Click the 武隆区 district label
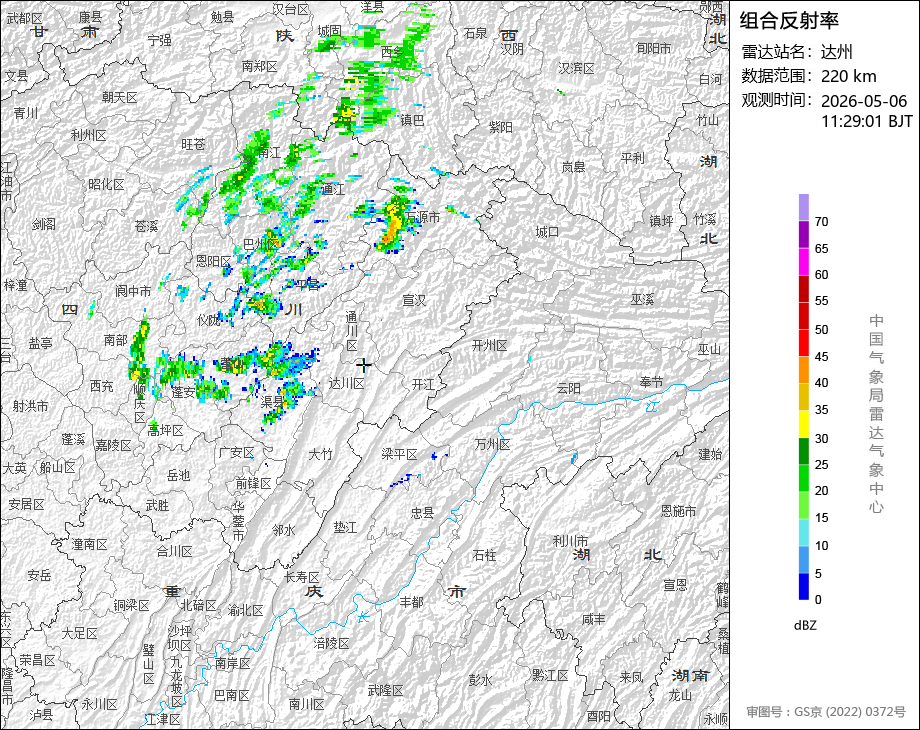 (385, 690)
